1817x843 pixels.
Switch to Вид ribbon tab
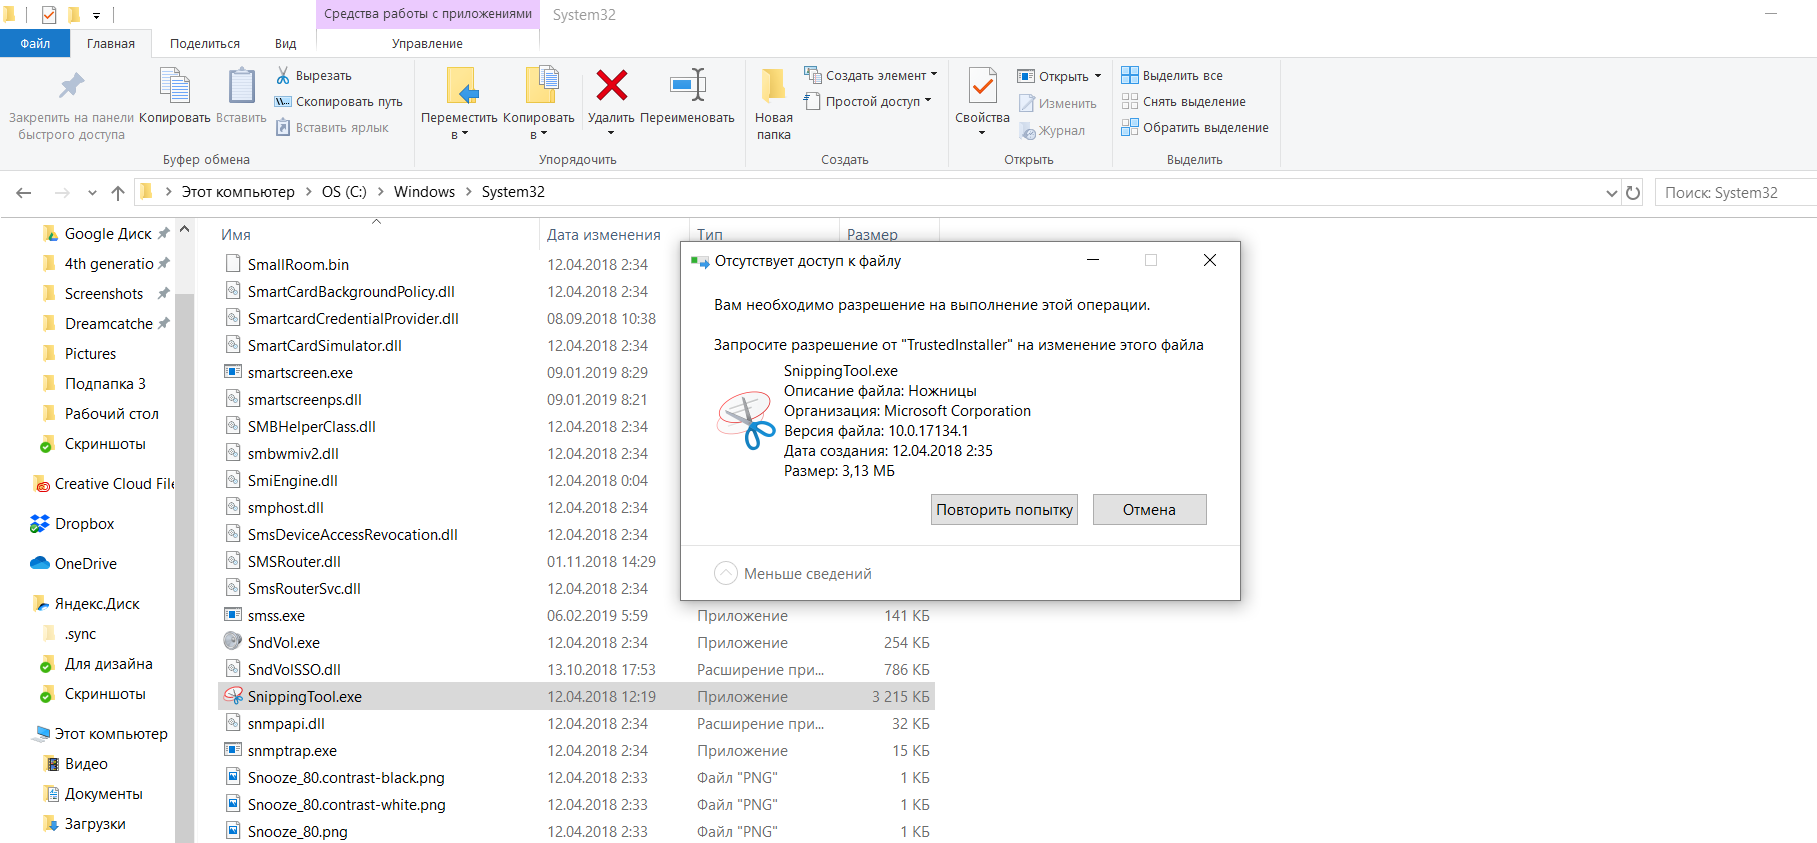(x=286, y=43)
